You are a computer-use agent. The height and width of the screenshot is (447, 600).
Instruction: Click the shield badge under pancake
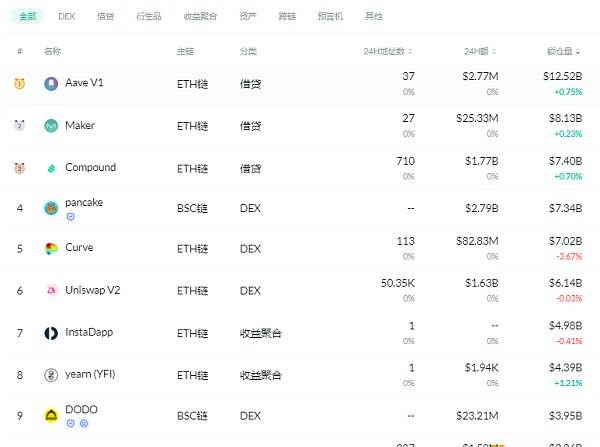click(70, 217)
